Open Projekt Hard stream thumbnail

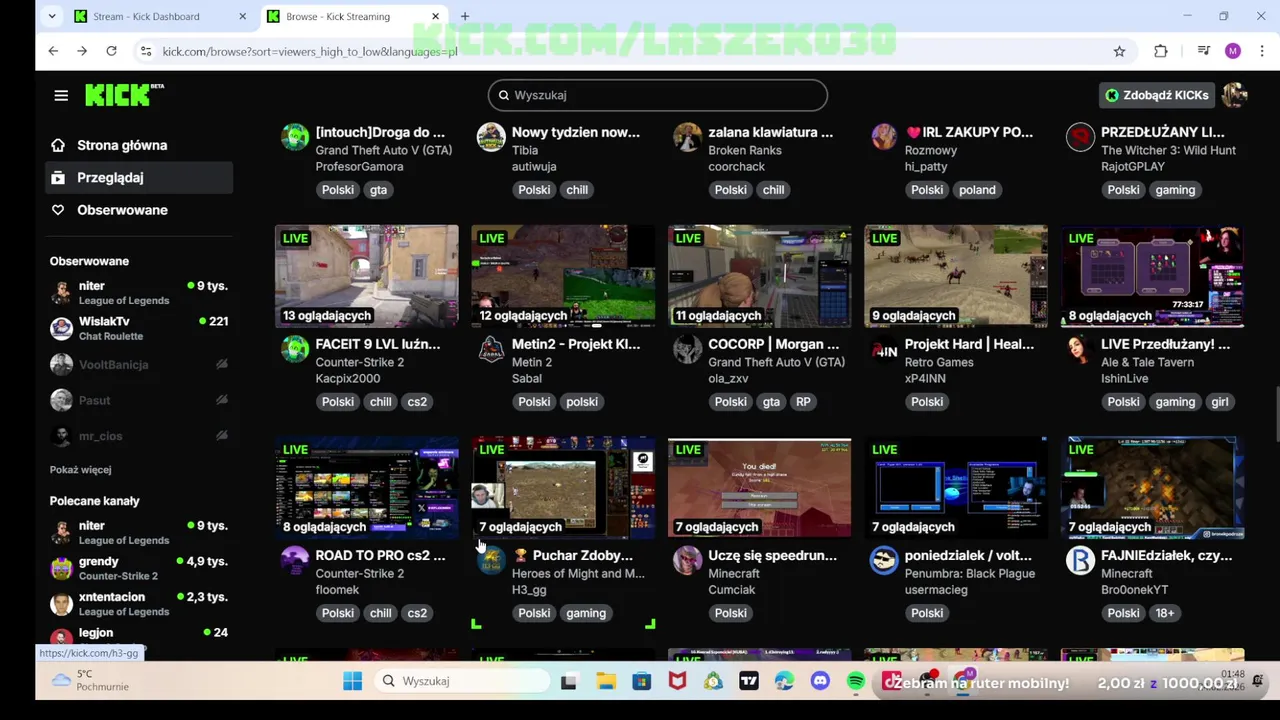click(x=956, y=276)
